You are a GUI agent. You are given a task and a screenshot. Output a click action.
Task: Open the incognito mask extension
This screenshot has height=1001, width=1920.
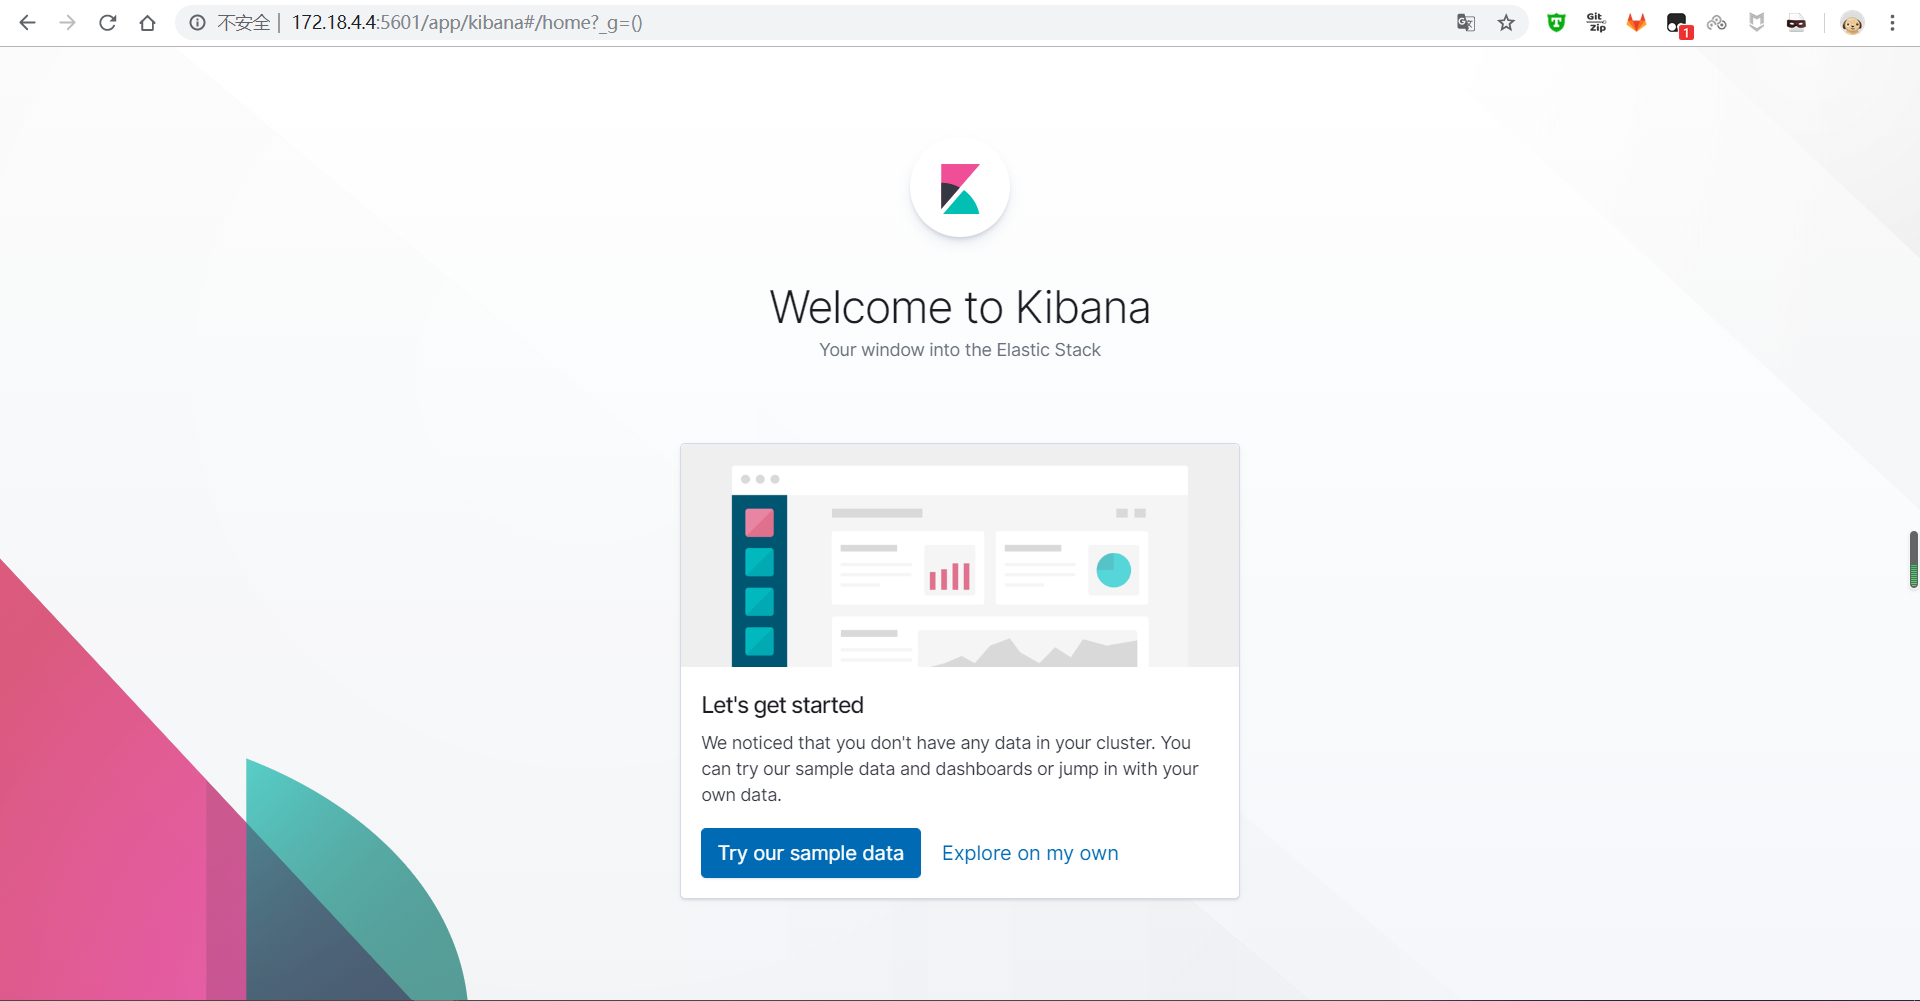tap(1797, 23)
